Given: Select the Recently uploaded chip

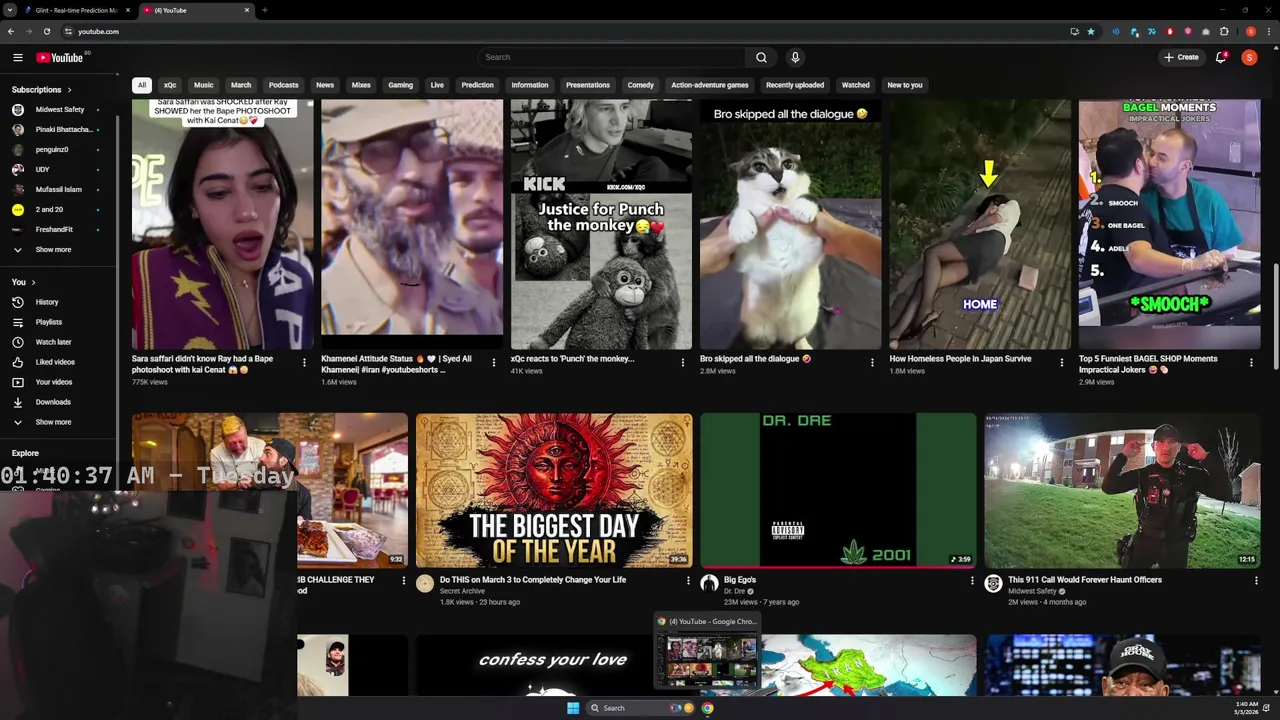Looking at the screenshot, I should click(x=795, y=85).
